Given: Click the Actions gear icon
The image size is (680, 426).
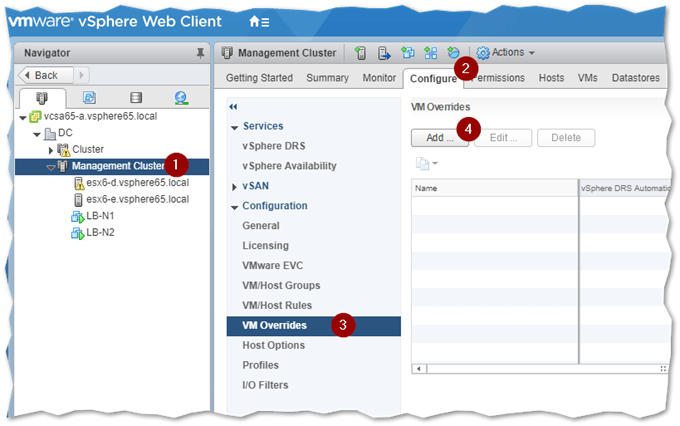Looking at the screenshot, I should pyautogui.click(x=483, y=53).
